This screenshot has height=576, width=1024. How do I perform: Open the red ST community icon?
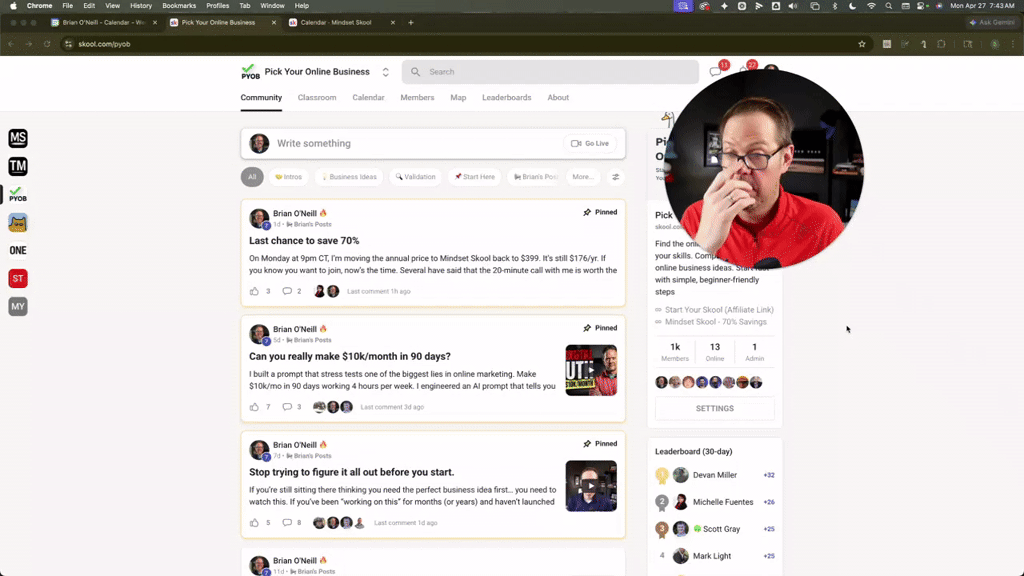coord(18,278)
